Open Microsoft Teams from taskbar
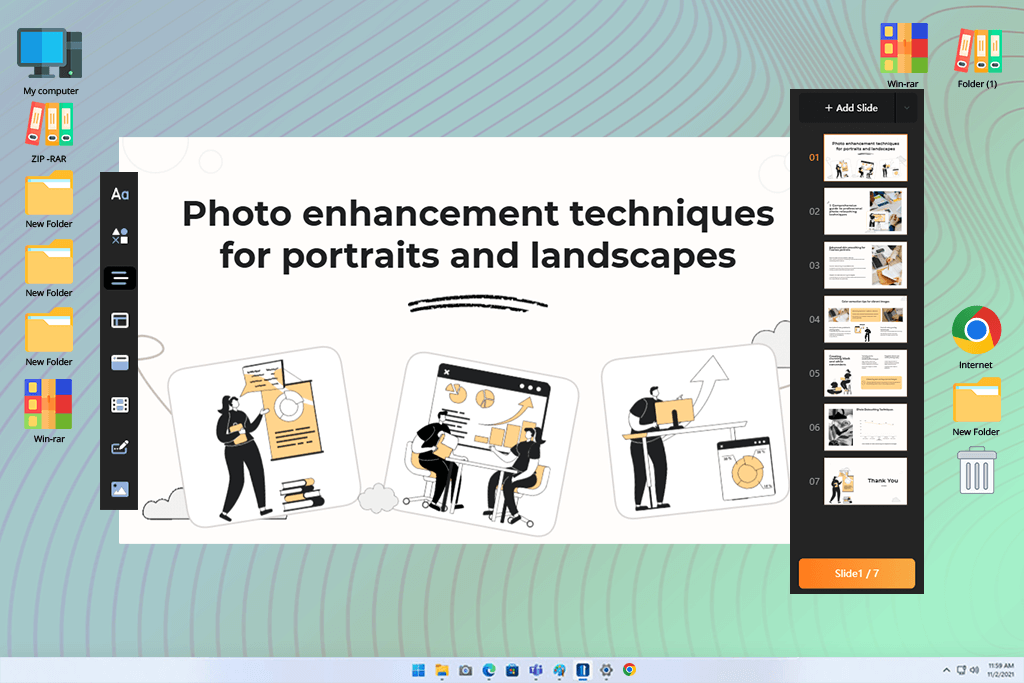 536,670
